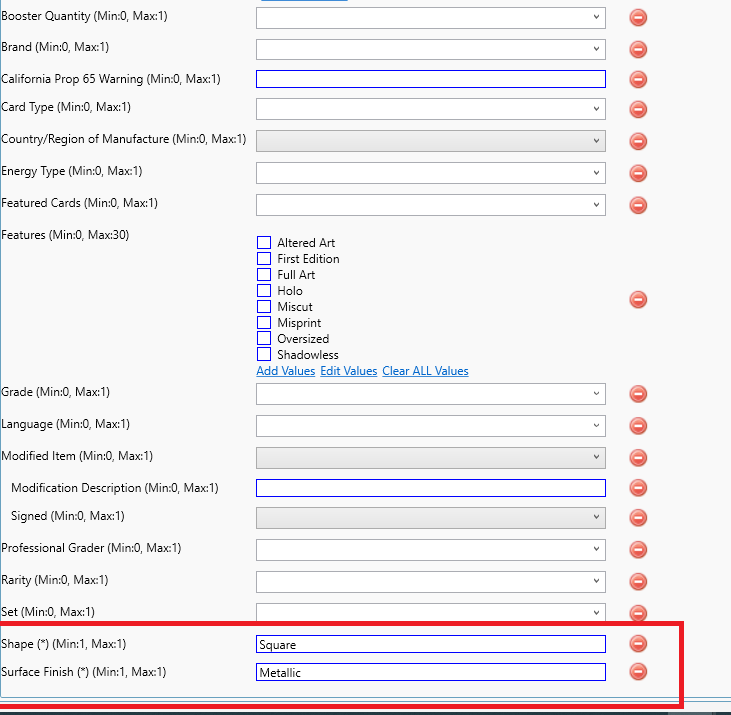This screenshot has width=731, height=715.
Task: Click the Features (Min:0, Max:30) label
Action: [x=65, y=235]
